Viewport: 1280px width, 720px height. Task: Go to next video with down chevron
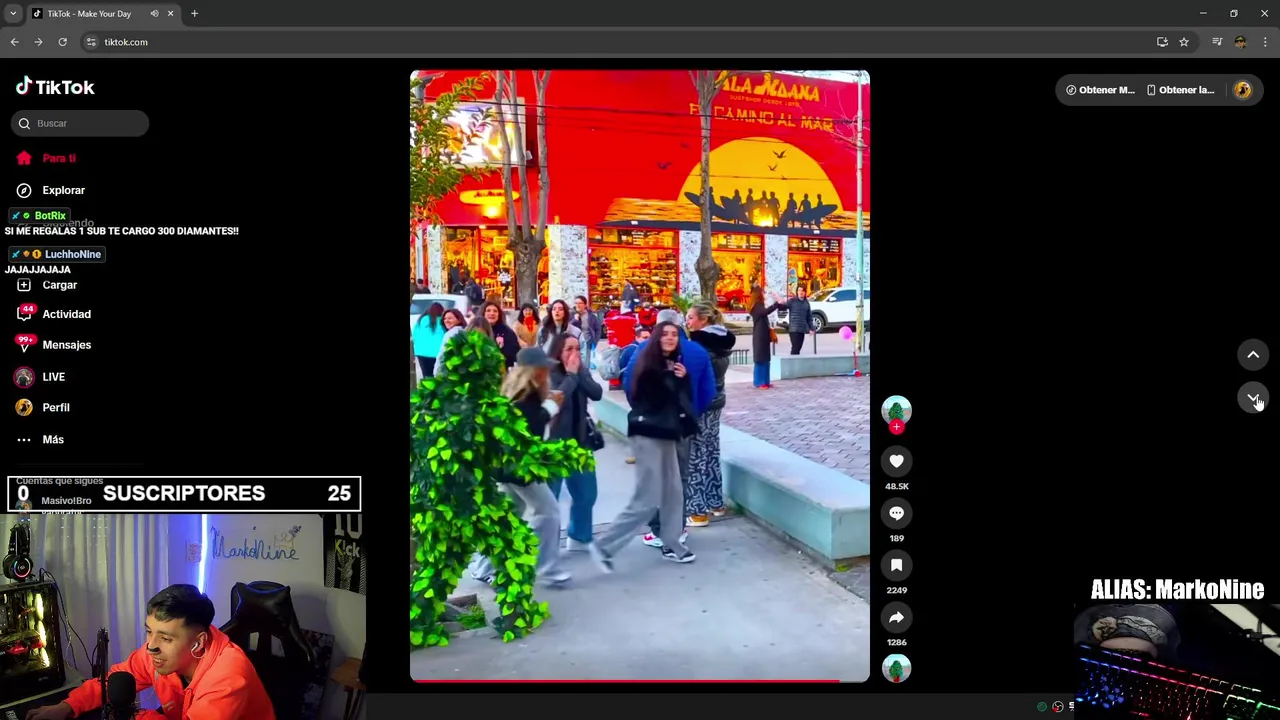pyautogui.click(x=1253, y=398)
